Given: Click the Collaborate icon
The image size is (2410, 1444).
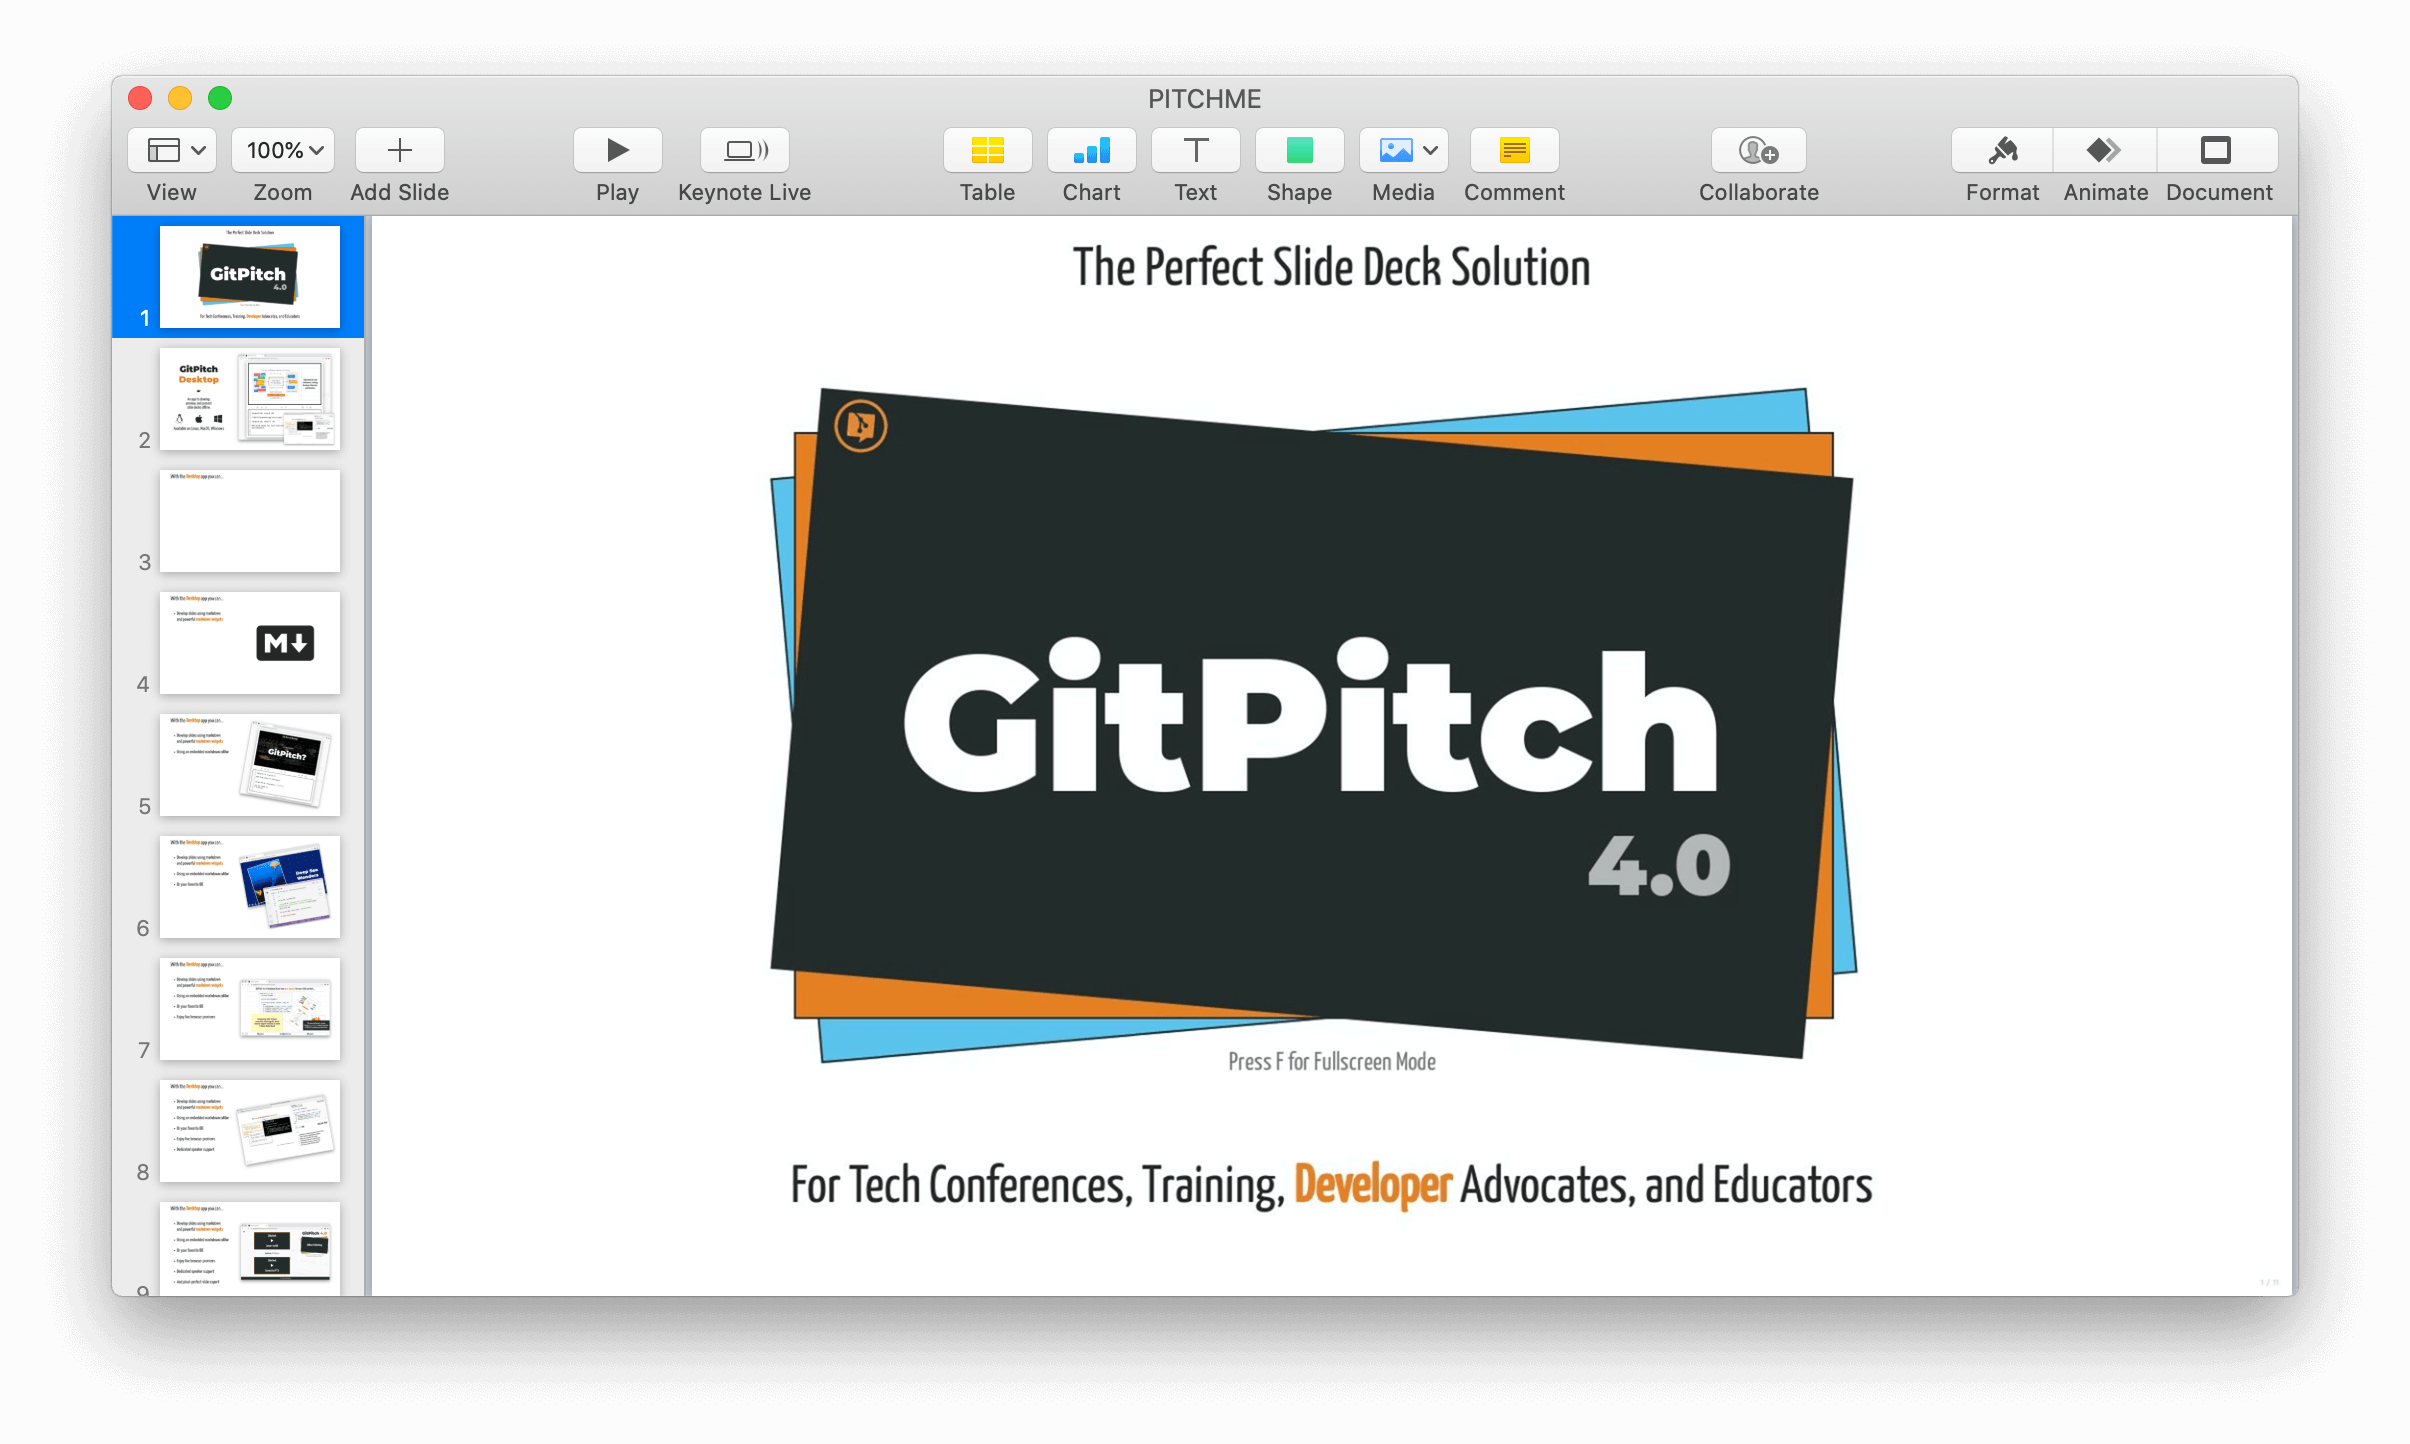Looking at the screenshot, I should (x=1758, y=150).
